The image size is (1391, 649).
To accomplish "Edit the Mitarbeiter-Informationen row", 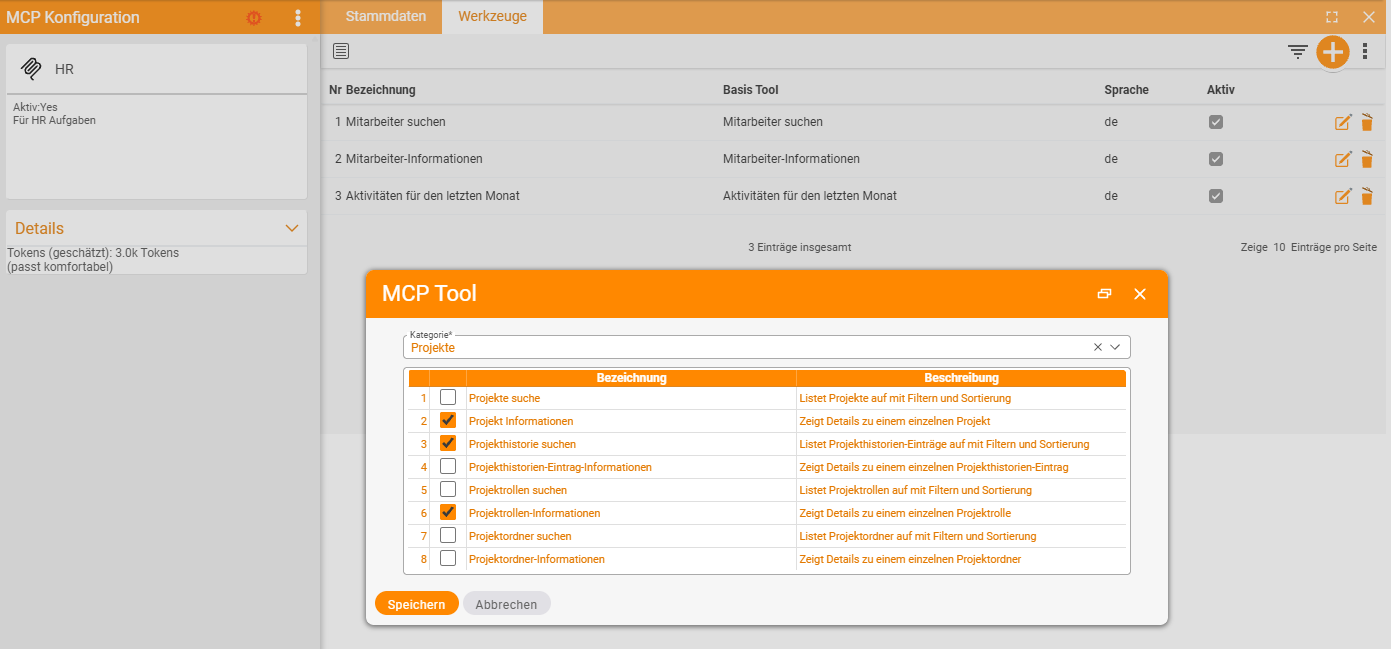I will (x=1343, y=159).
